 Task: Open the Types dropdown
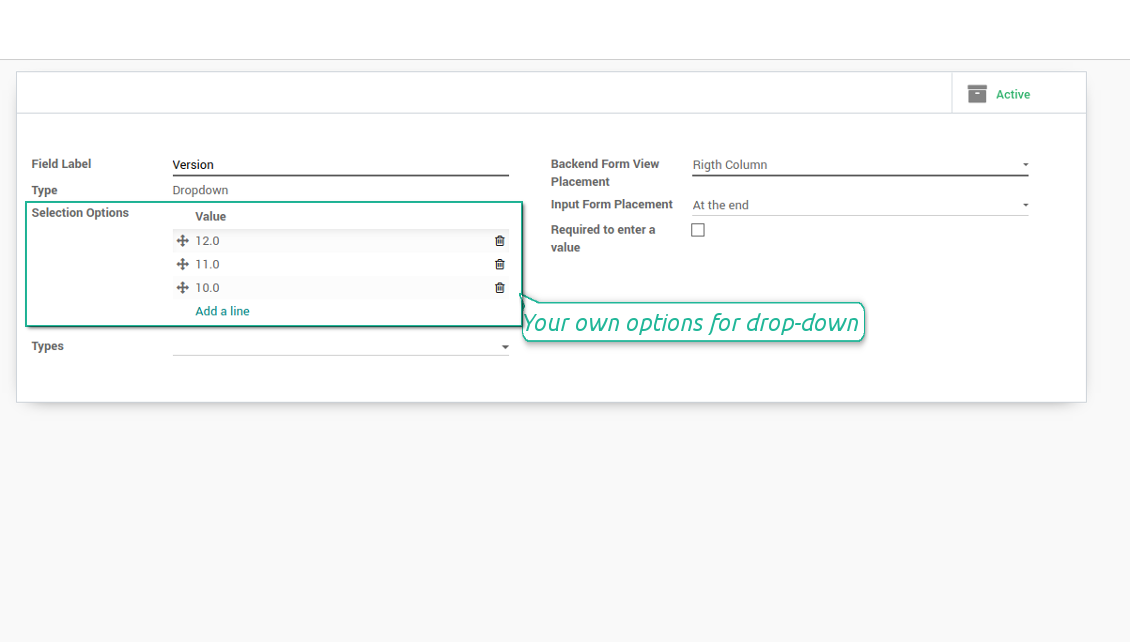[340, 346]
